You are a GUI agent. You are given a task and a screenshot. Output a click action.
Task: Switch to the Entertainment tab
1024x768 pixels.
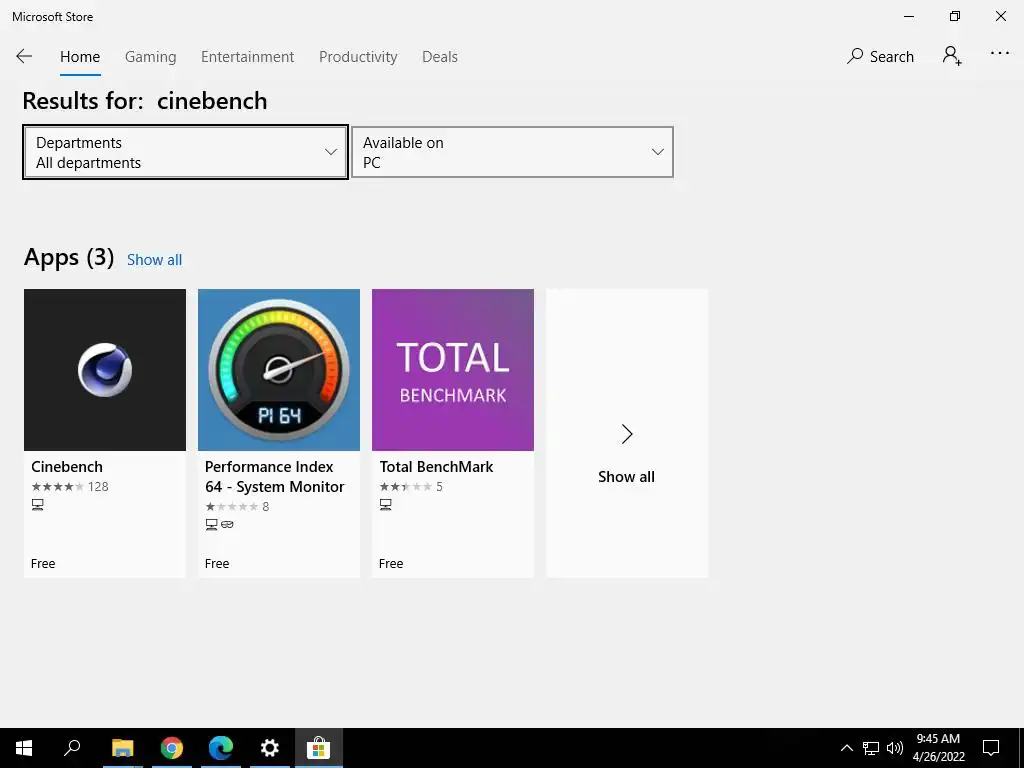point(248,57)
